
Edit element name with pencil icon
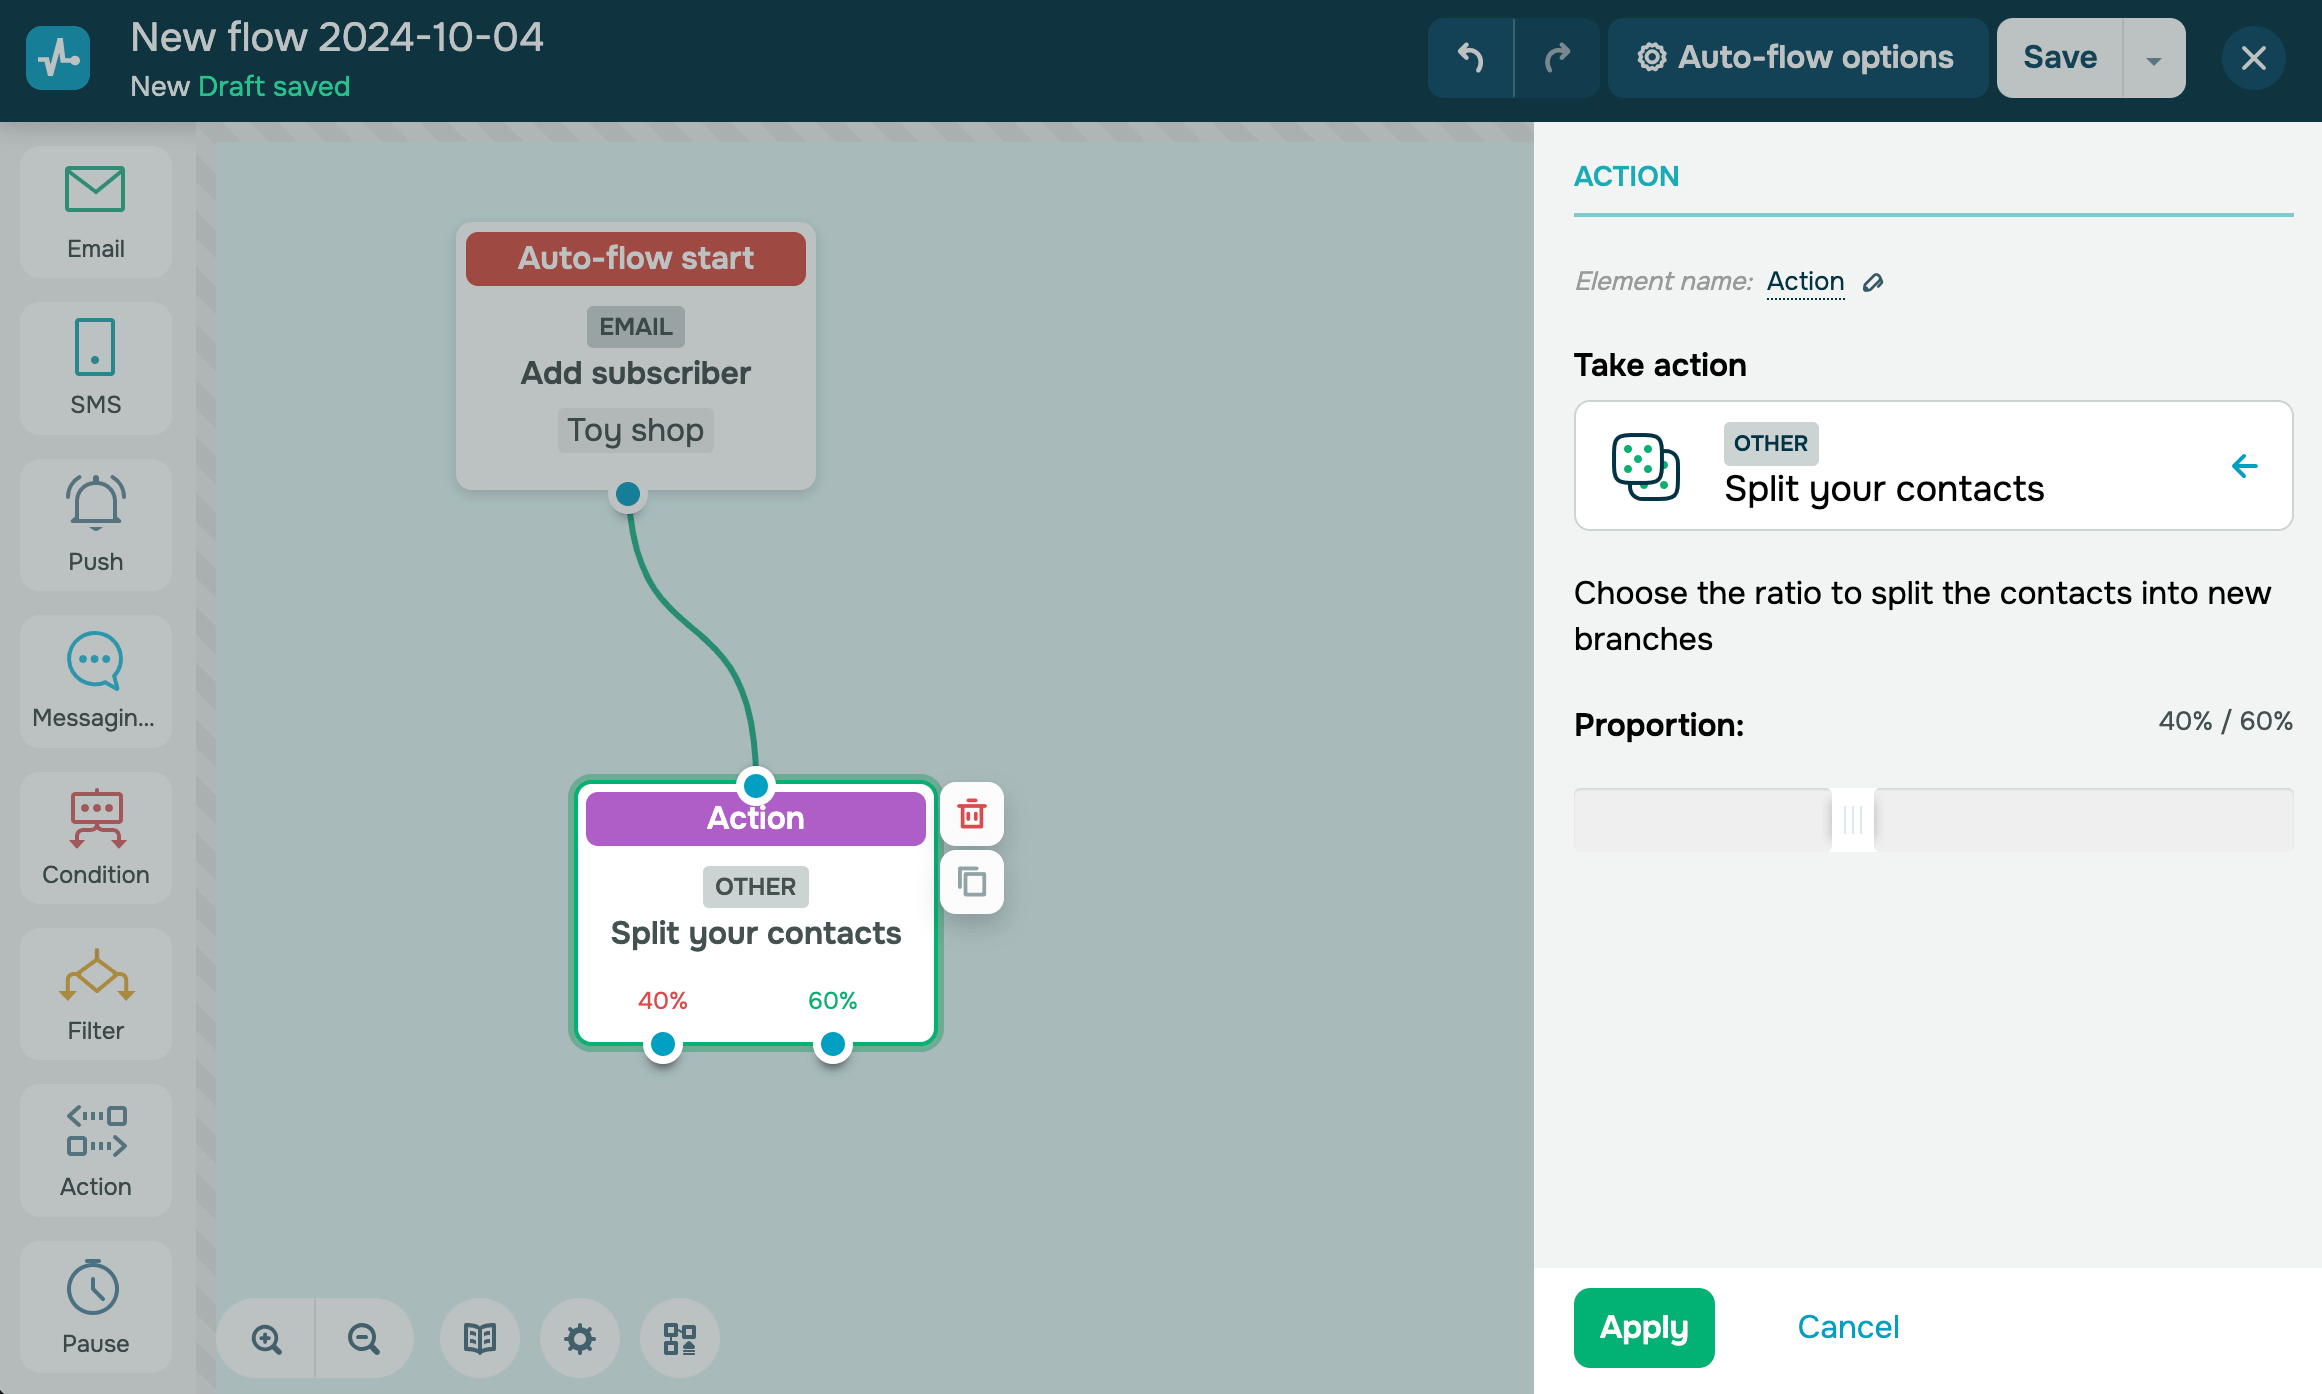click(1873, 283)
